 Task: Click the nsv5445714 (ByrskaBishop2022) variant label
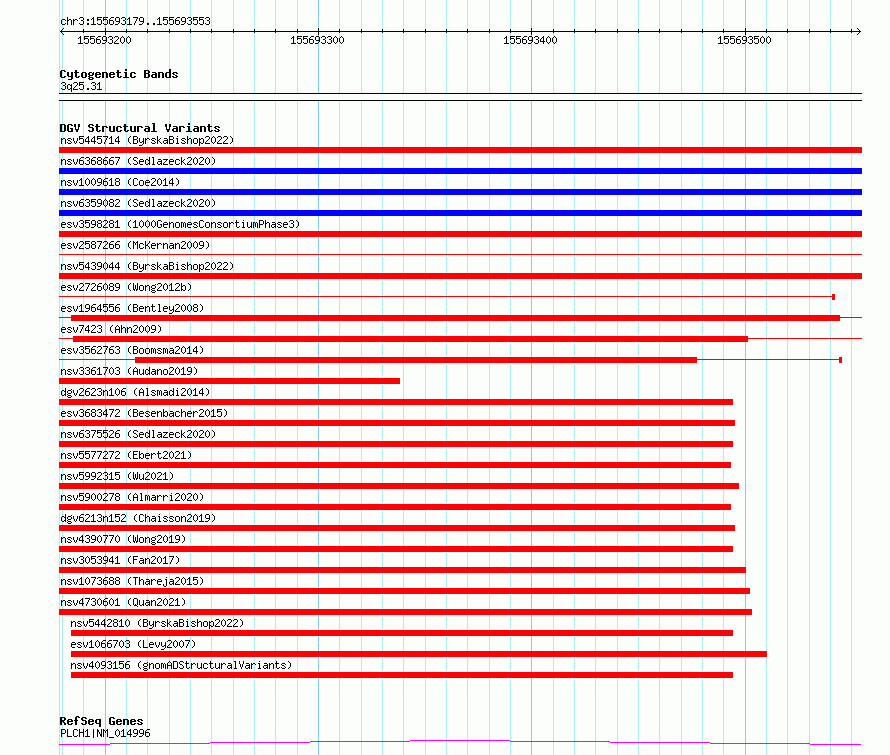point(147,140)
